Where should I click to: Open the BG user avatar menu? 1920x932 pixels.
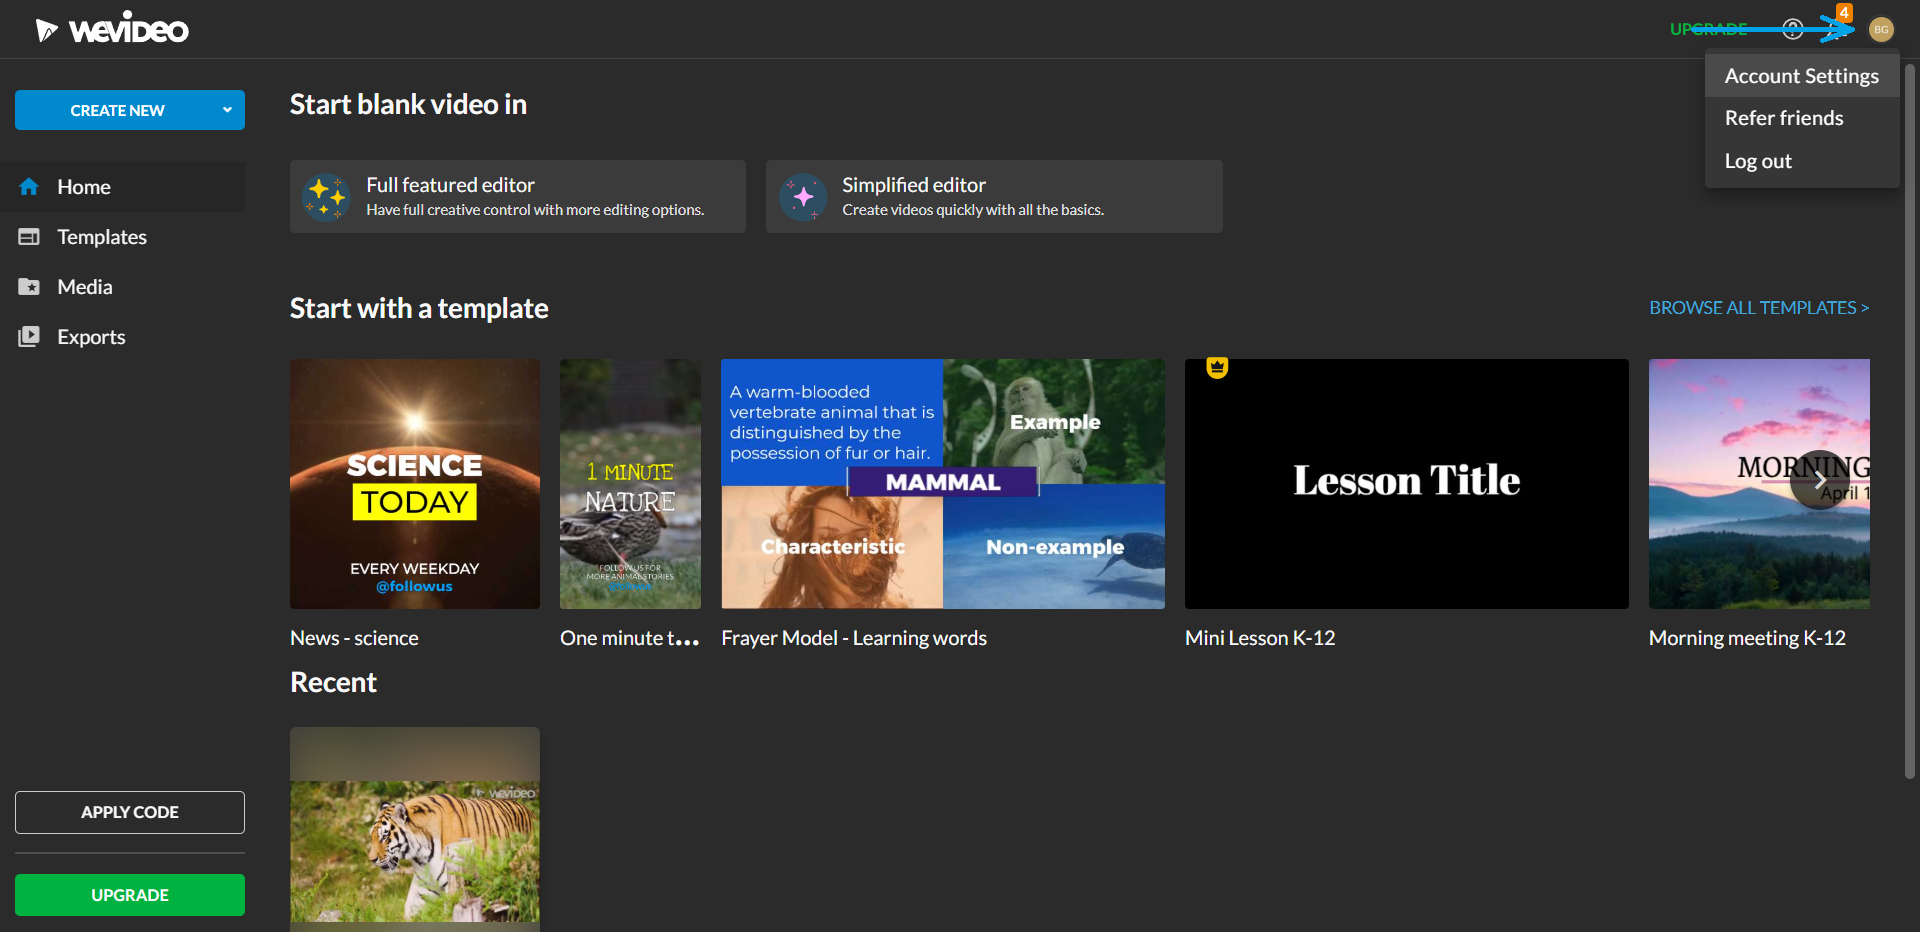1881,29
